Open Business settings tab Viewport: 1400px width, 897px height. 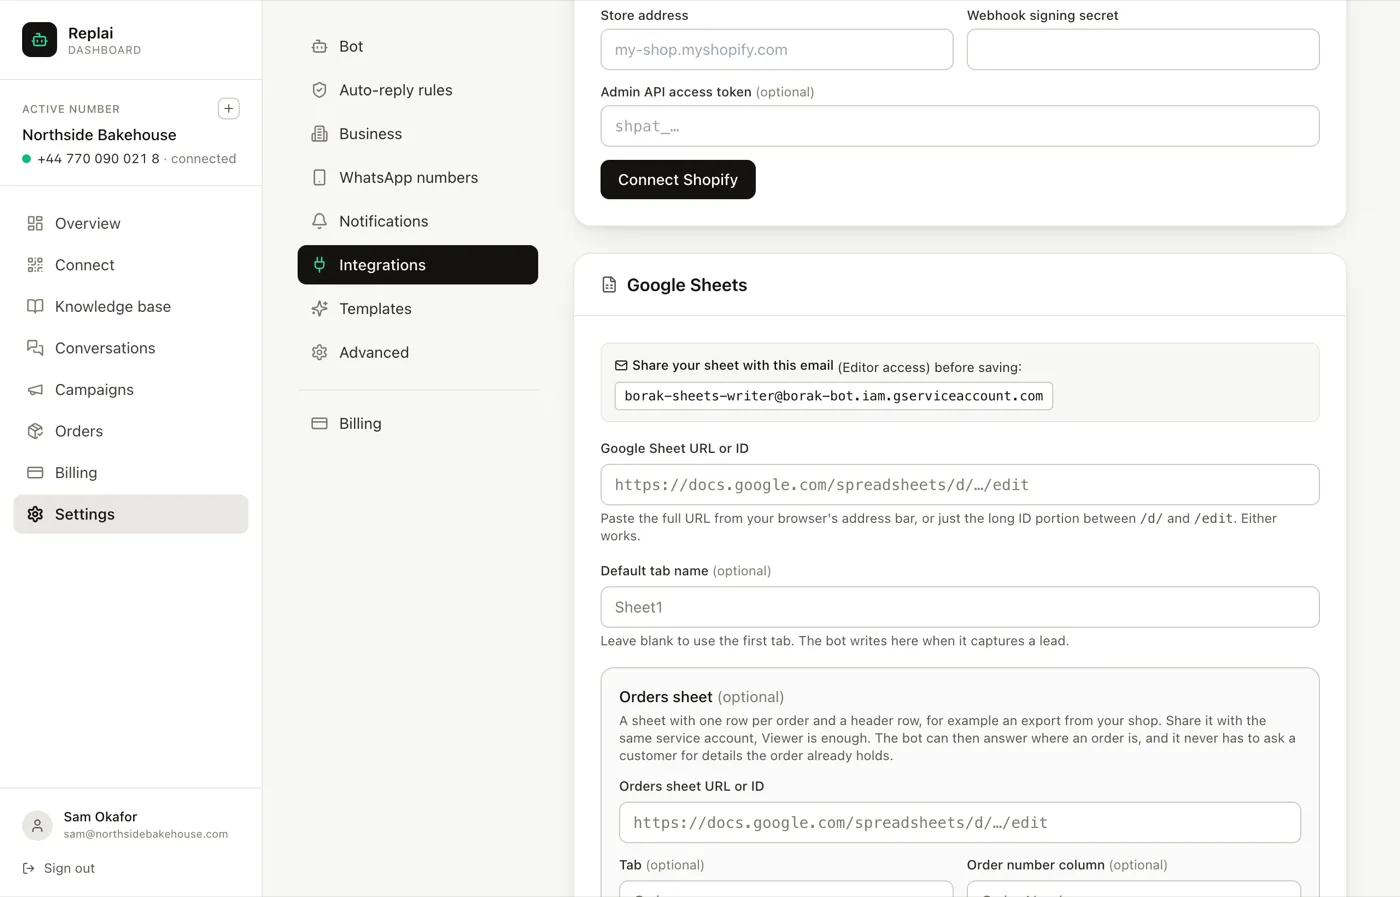point(418,134)
